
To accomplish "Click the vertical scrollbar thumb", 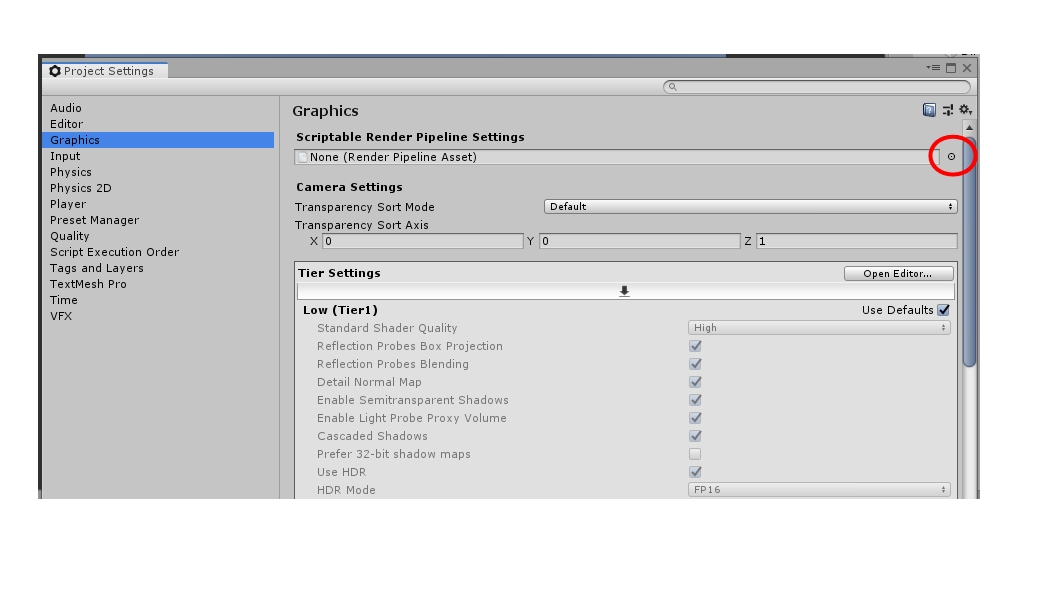I will [x=969, y=253].
